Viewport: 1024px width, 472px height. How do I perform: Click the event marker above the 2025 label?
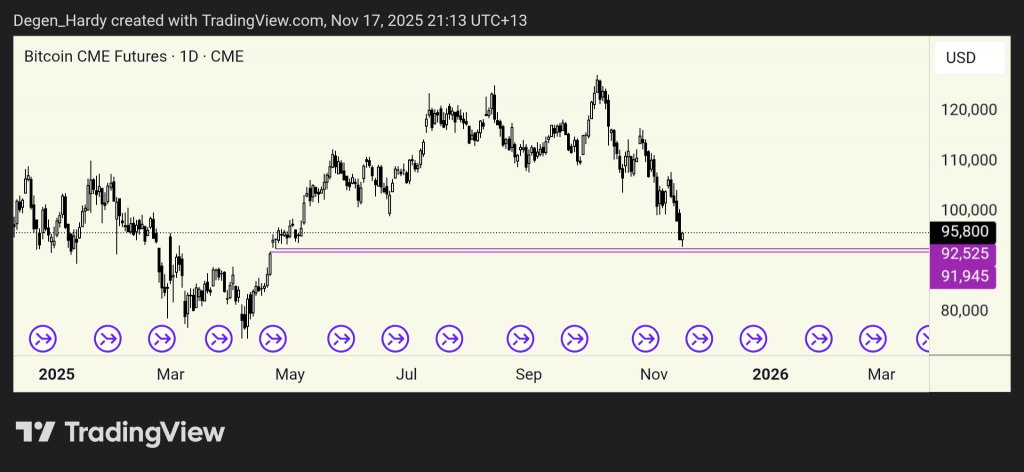click(x=44, y=339)
